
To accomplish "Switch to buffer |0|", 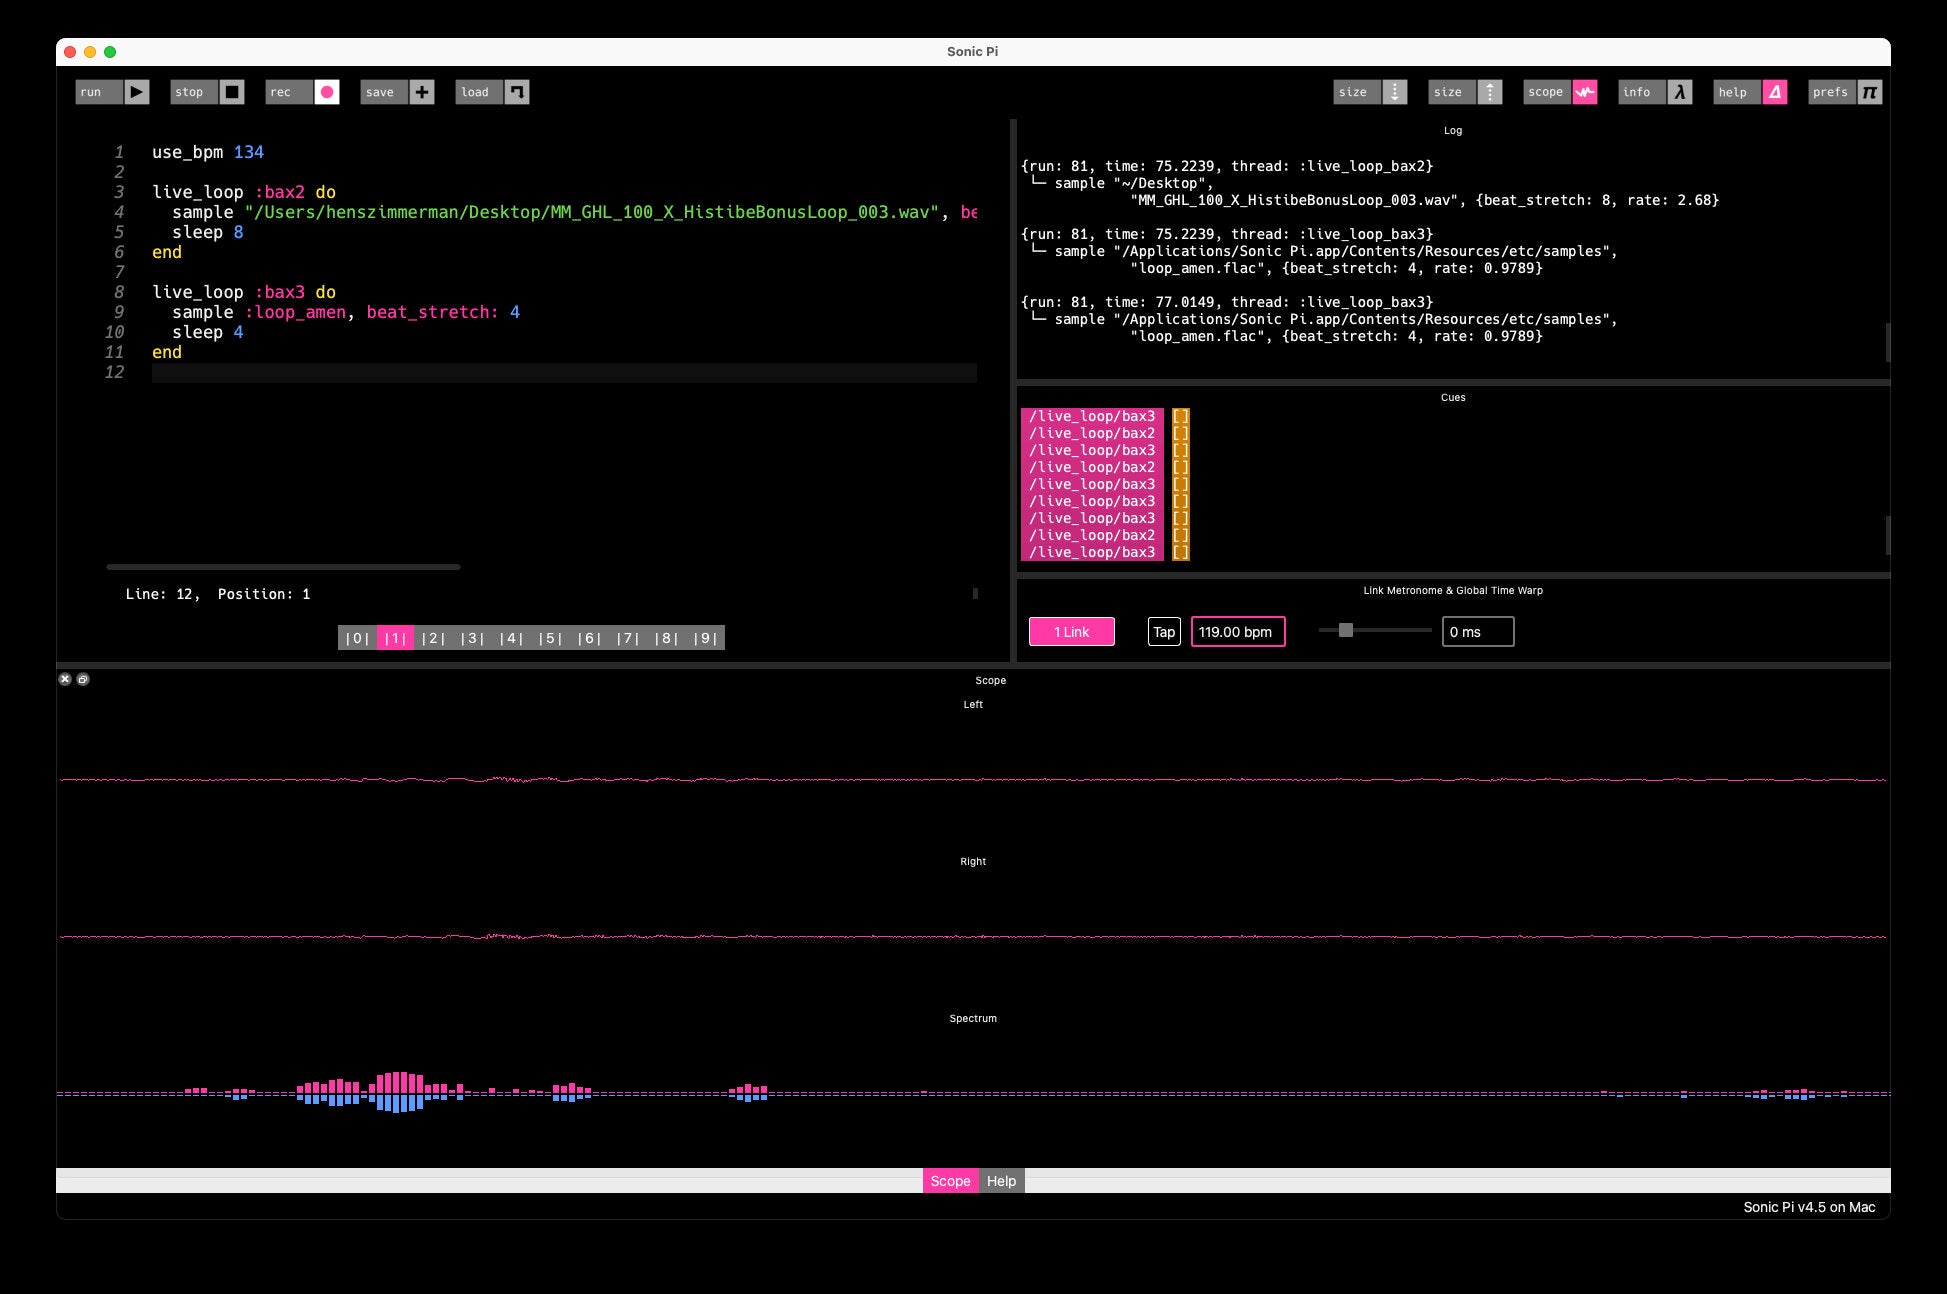I will pos(357,638).
